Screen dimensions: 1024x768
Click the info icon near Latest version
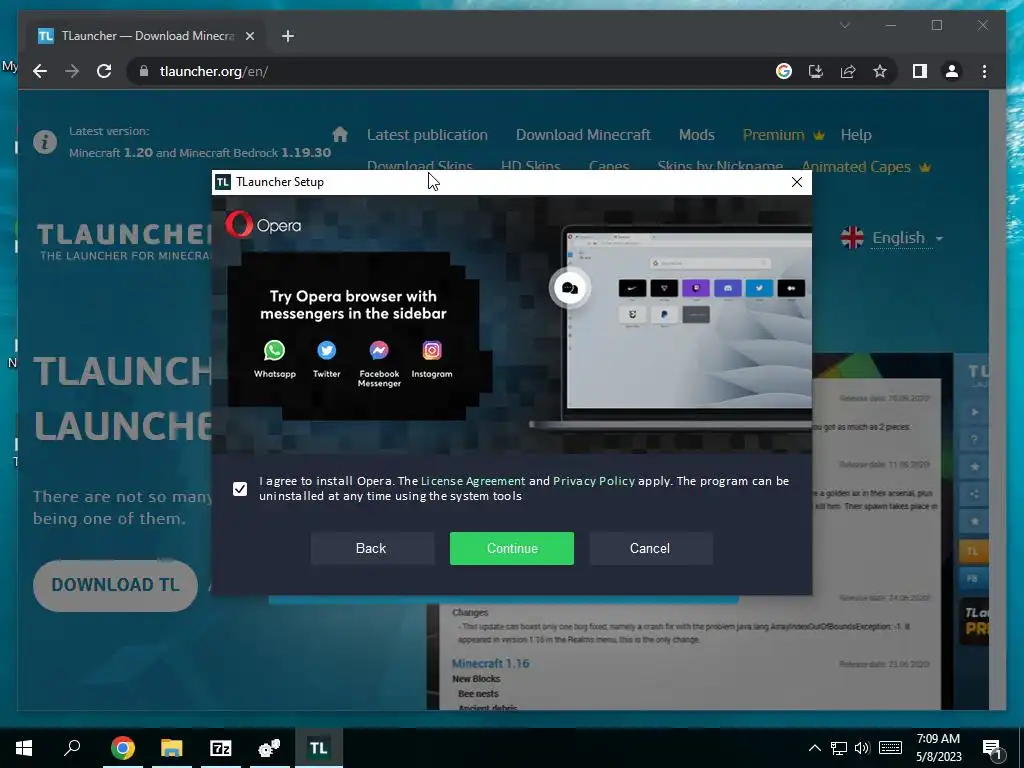coord(45,142)
